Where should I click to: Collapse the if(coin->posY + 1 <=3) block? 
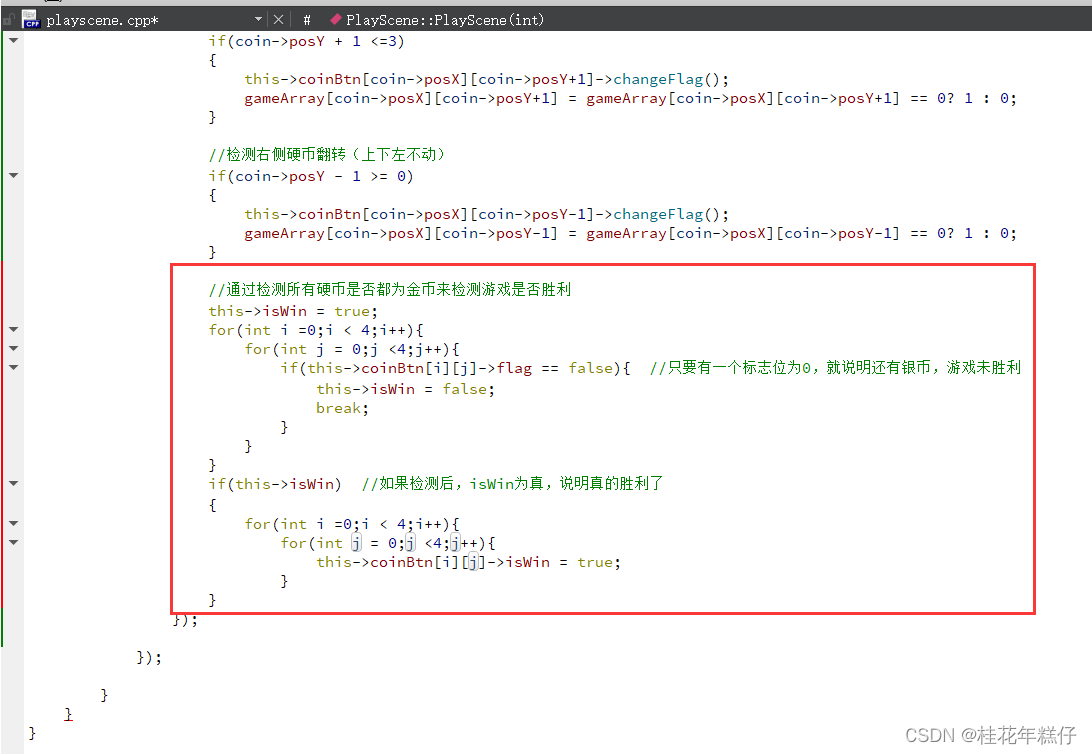tap(13, 40)
